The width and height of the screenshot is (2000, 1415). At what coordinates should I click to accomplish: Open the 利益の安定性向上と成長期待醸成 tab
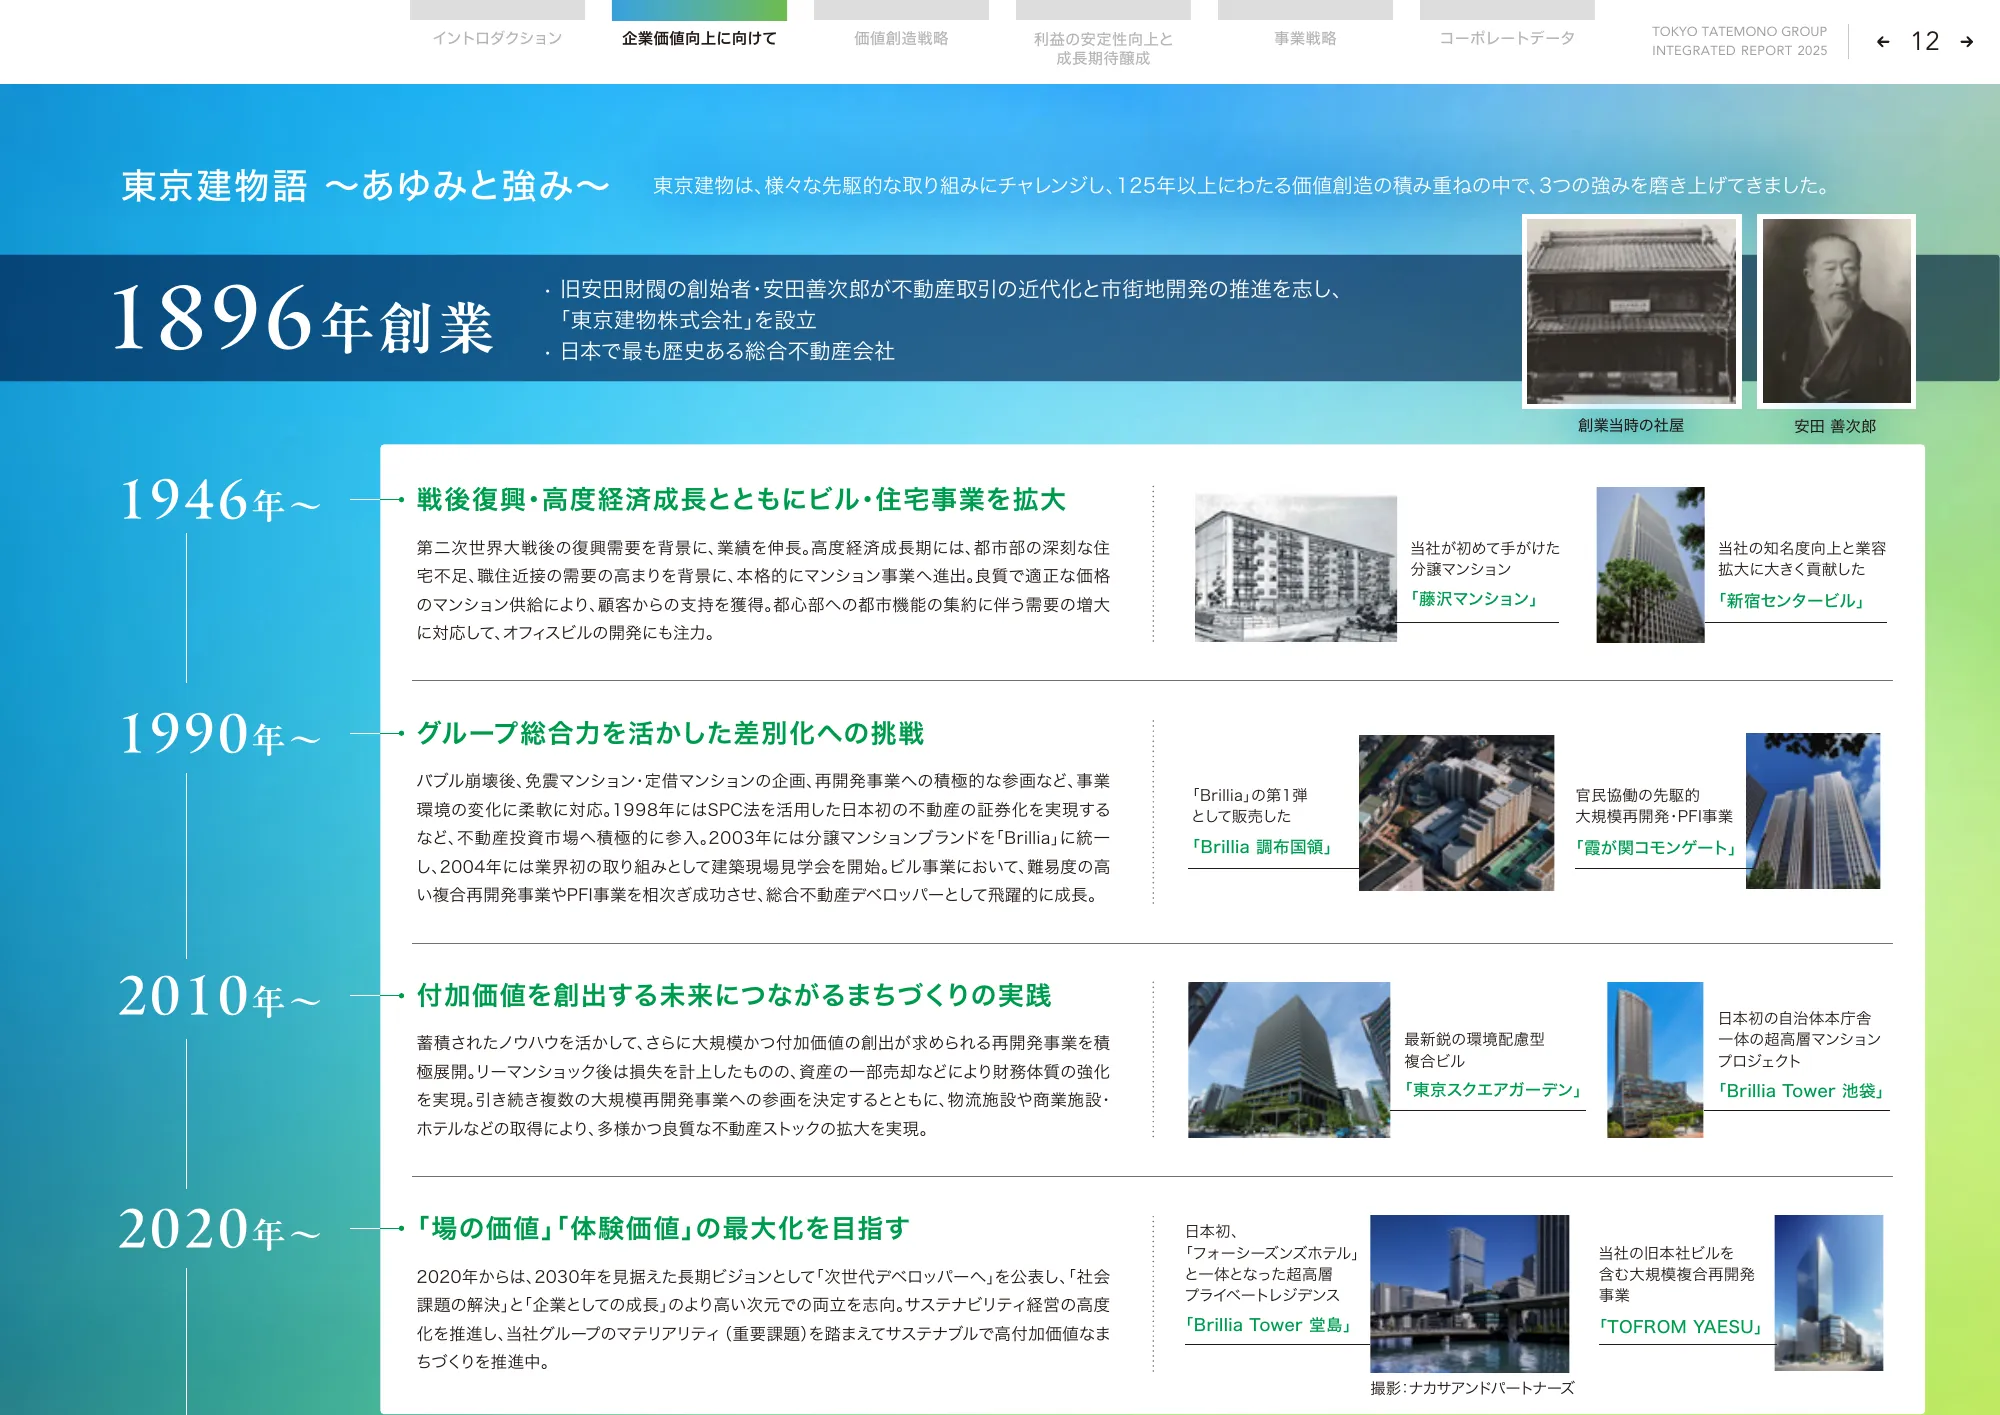pyautogui.click(x=1103, y=48)
